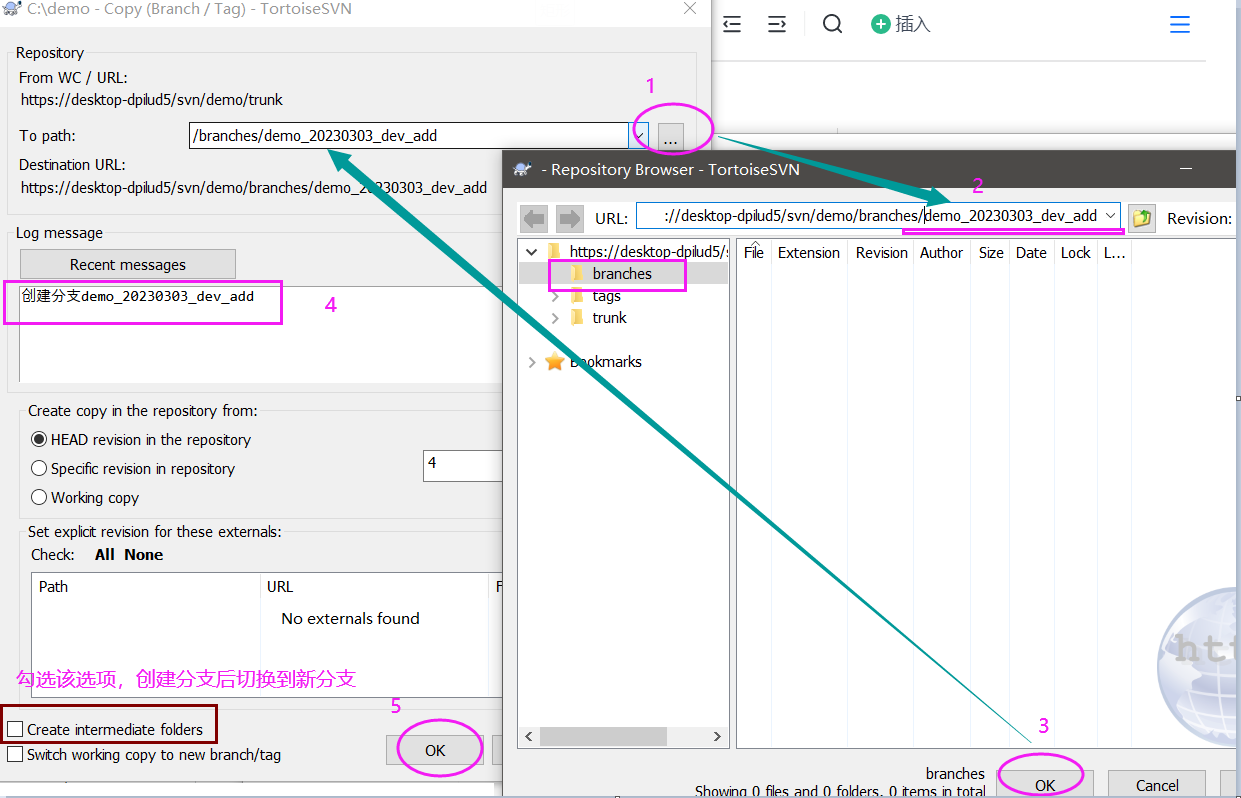This screenshot has width=1241, height=798.
Task: Select the trunk folder in the tree
Action: click(x=609, y=317)
